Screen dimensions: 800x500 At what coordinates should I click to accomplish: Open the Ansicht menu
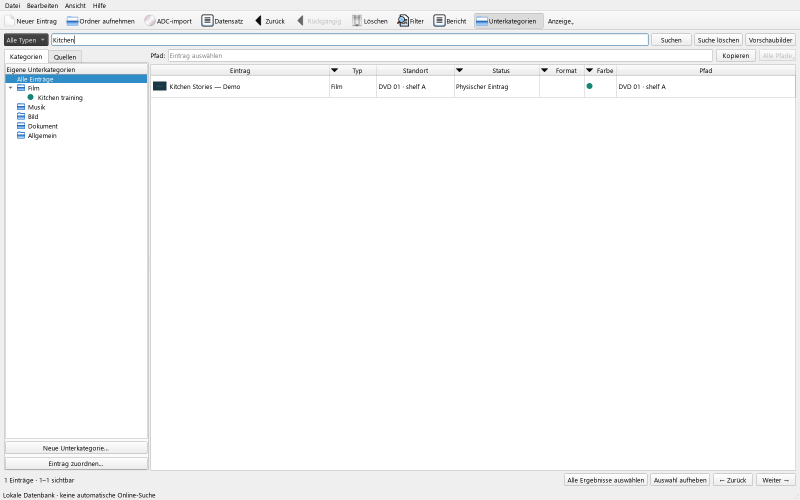75,5
